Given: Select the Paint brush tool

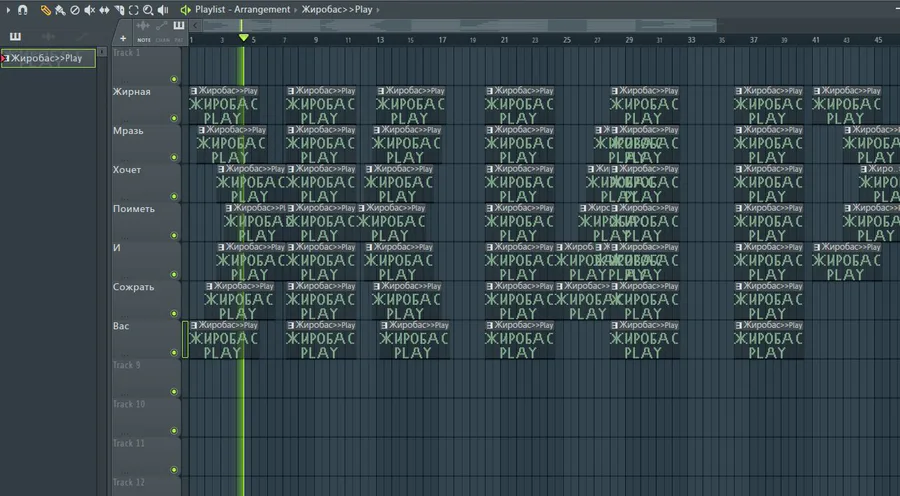Looking at the screenshot, I should coord(60,10).
